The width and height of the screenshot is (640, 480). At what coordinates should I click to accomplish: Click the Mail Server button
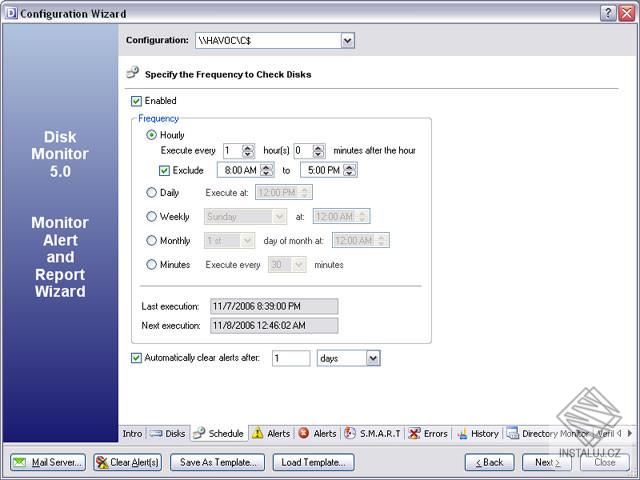click(48, 462)
